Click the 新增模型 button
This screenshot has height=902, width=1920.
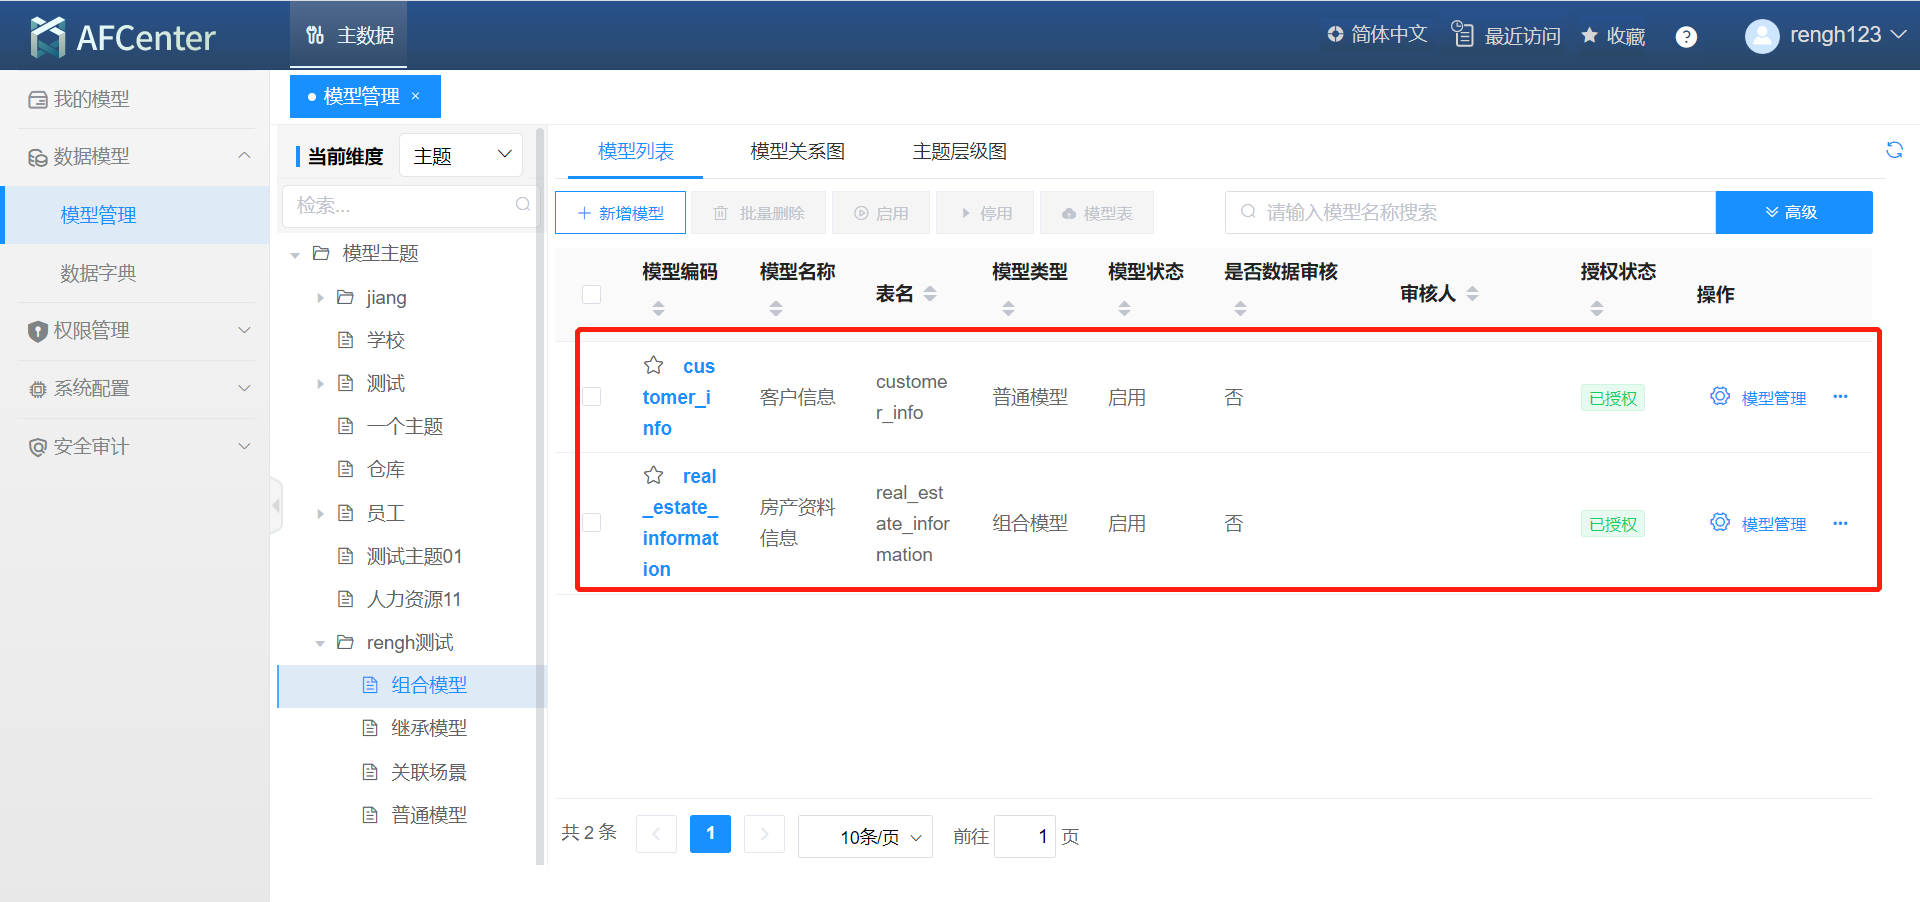pyautogui.click(x=620, y=213)
